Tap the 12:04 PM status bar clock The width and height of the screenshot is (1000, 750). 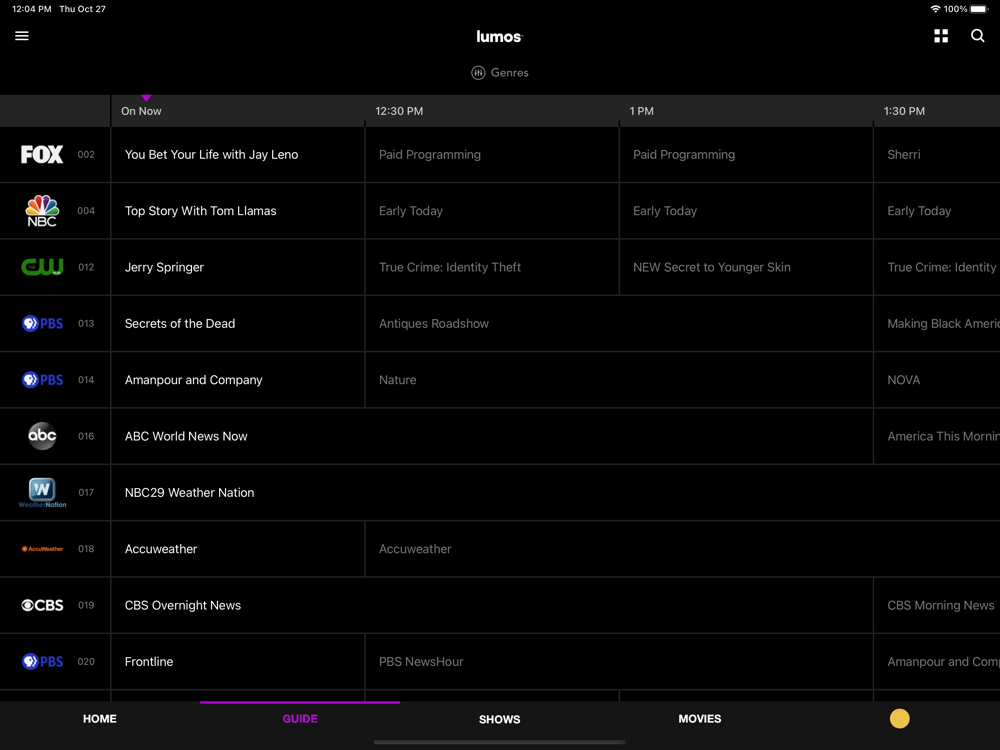32,9
